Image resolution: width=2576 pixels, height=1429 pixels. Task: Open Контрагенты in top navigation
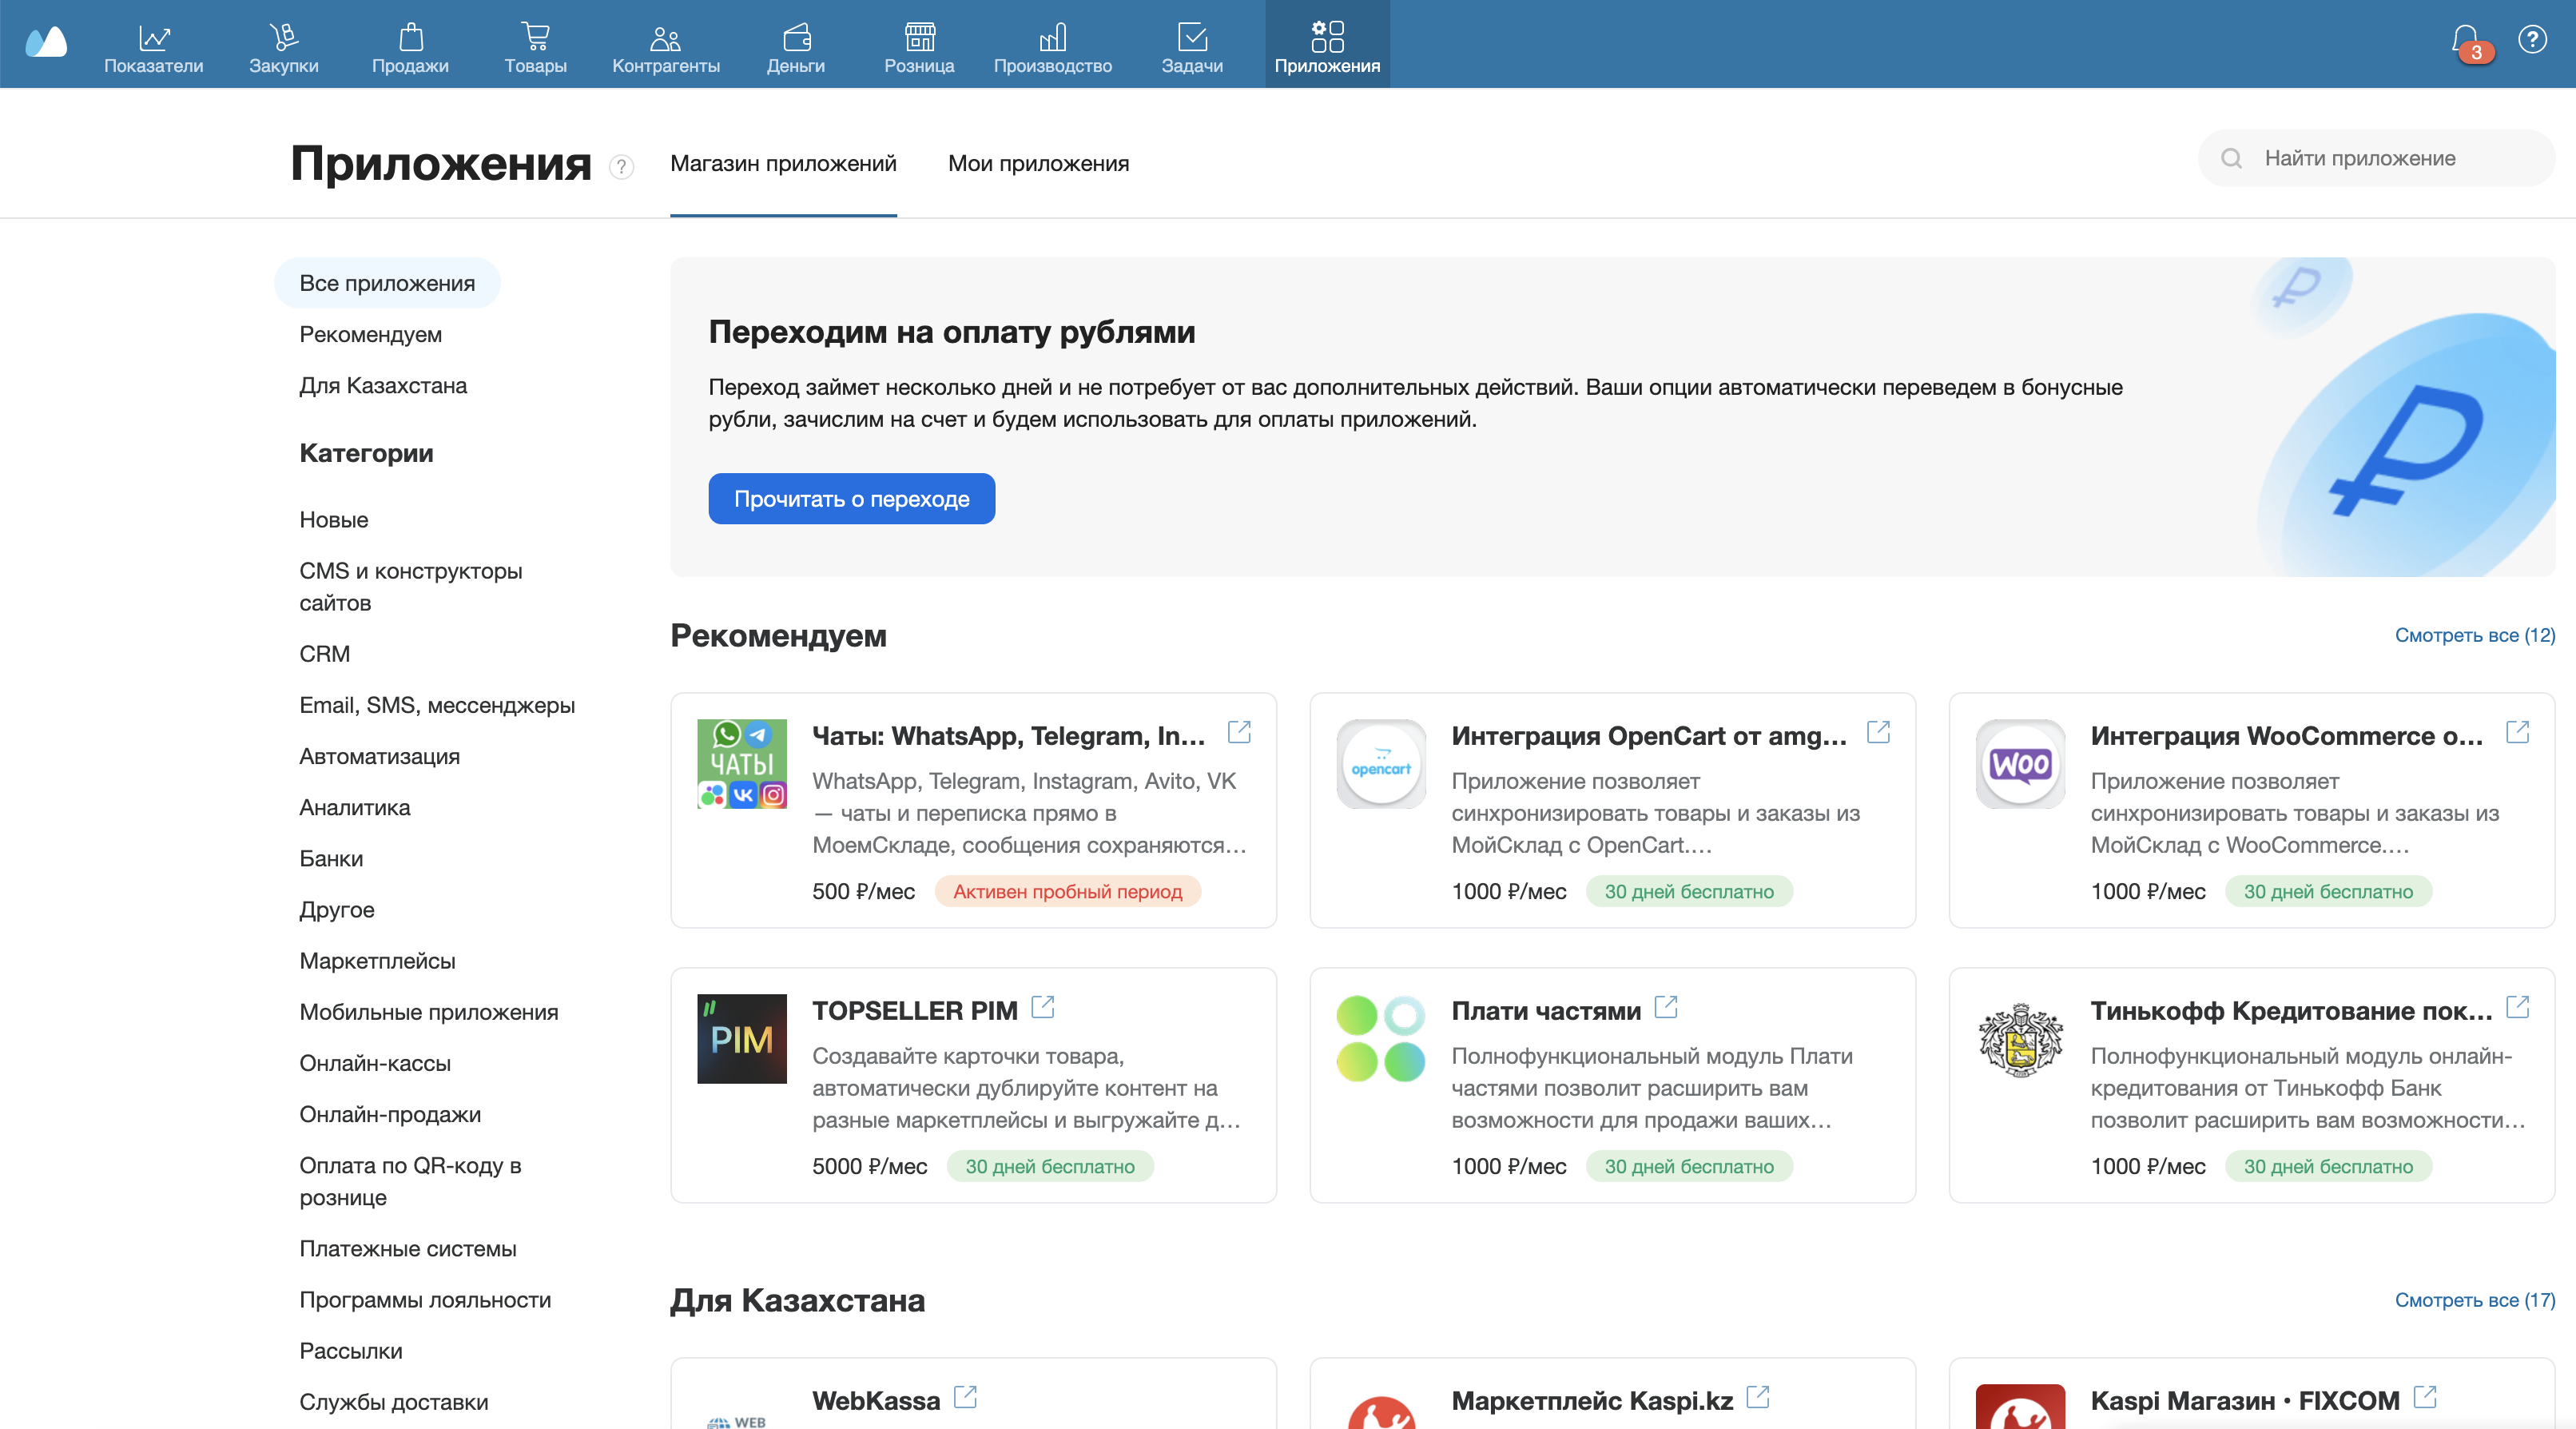point(666,48)
